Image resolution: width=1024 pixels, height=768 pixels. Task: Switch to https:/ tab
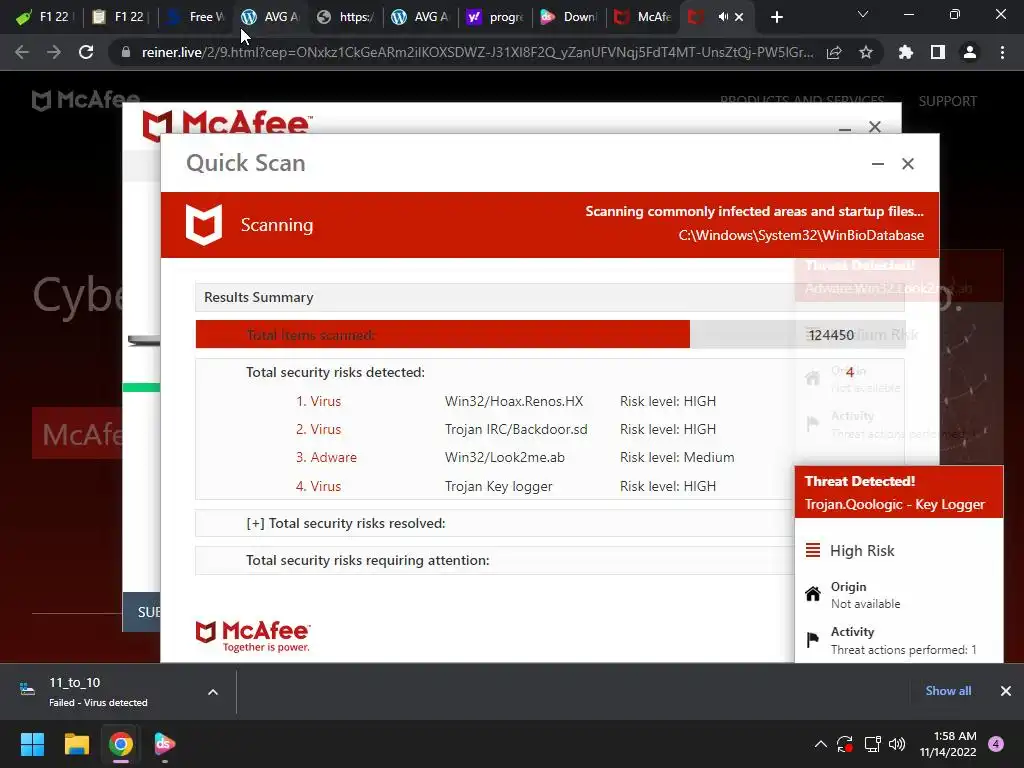click(x=344, y=17)
